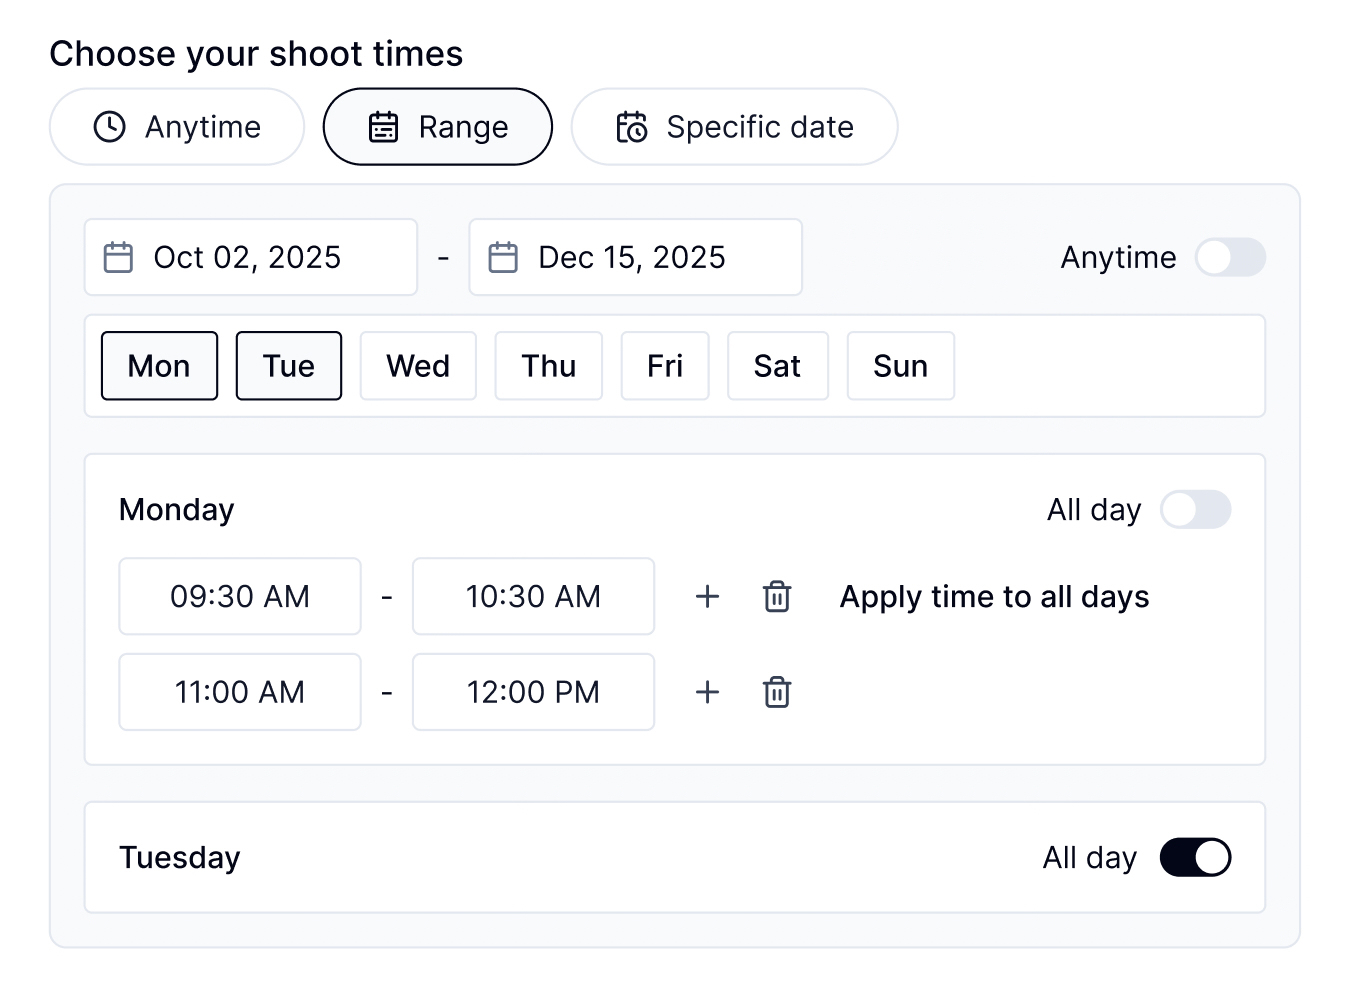Switch to the Range tab
This screenshot has width=1352, height=996.
(x=438, y=127)
